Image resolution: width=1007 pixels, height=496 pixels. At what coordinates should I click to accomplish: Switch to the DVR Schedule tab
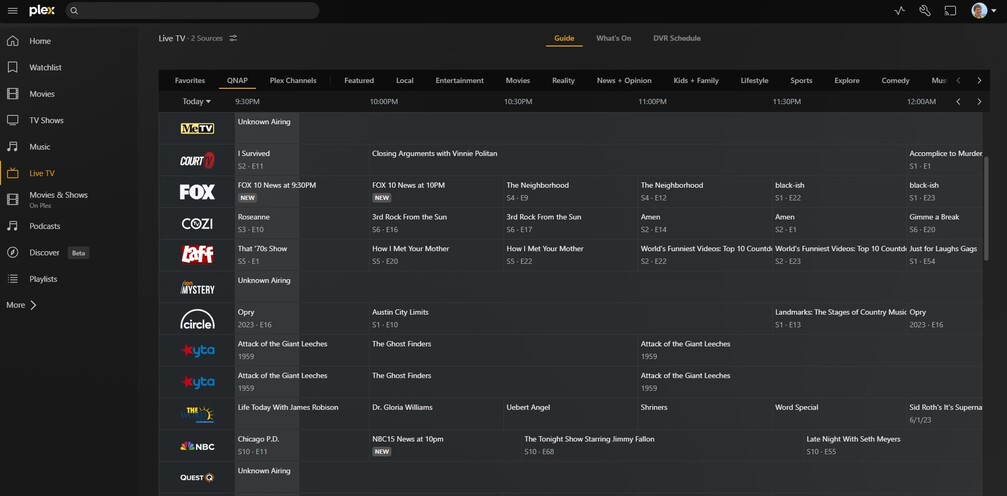pos(677,39)
